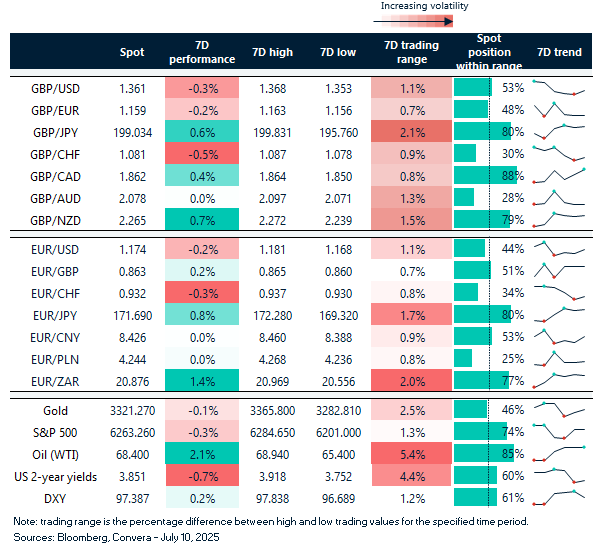
Task: Select the 7D trading range column header
Action: click(412, 52)
